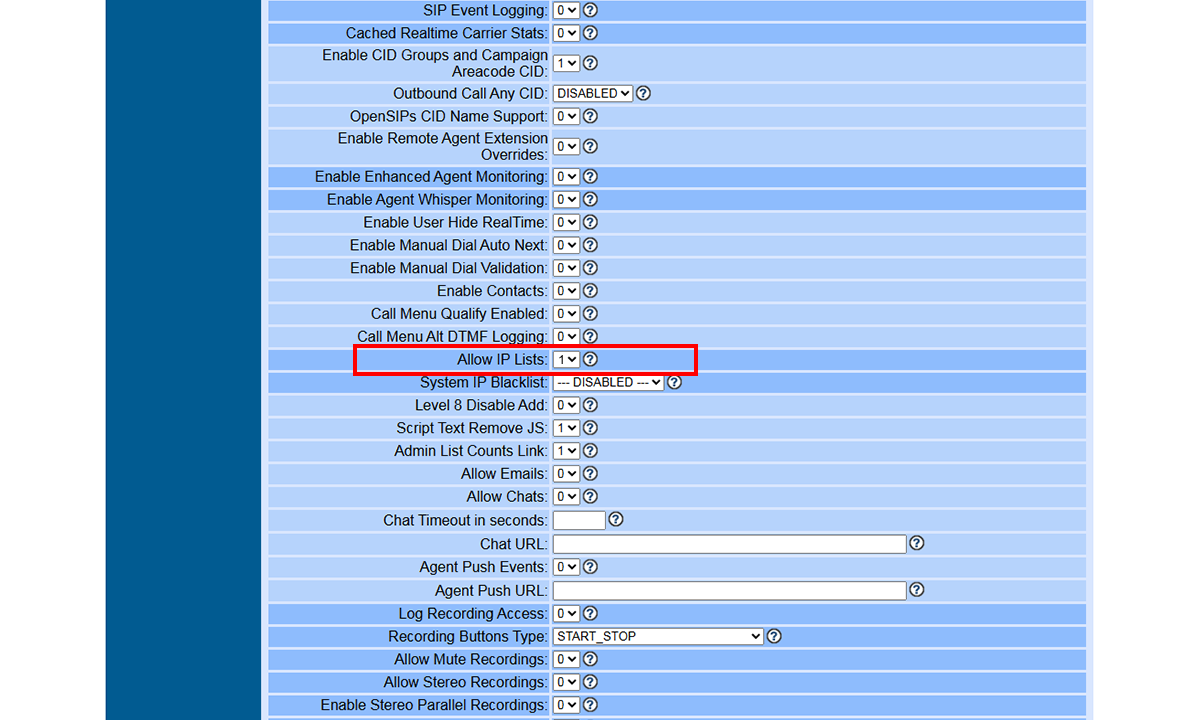
Task: Show help for Enable Enhanced Agent Monitoring
Action: click(x=590, y=176)
